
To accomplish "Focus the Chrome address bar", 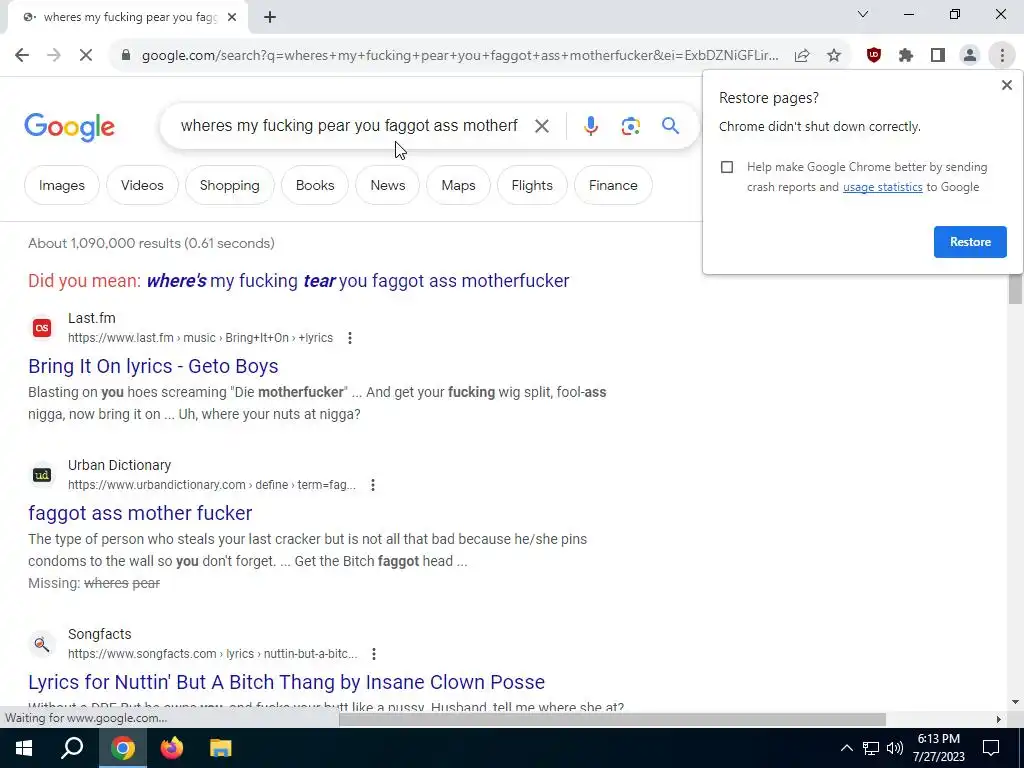I will 459,56.
